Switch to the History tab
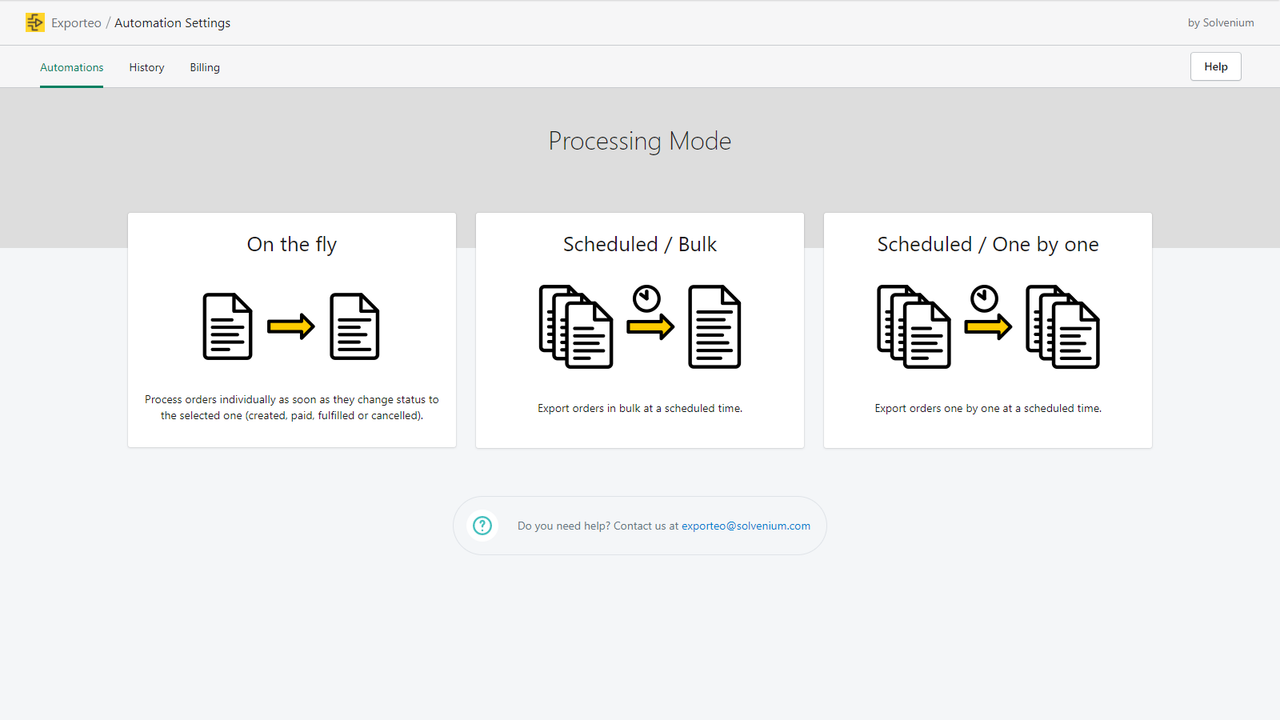Image resolution: width=1280 pixels, height=720 pixels. coord(146,67)
